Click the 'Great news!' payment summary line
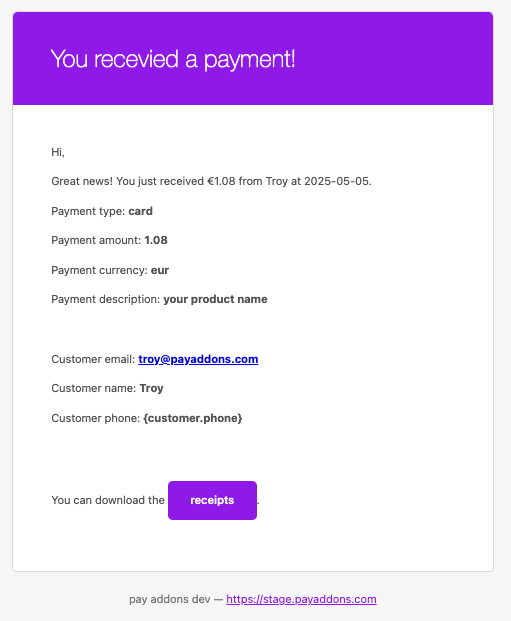The height and width of the screenshot is (621, 511). [x=211, y=181]
